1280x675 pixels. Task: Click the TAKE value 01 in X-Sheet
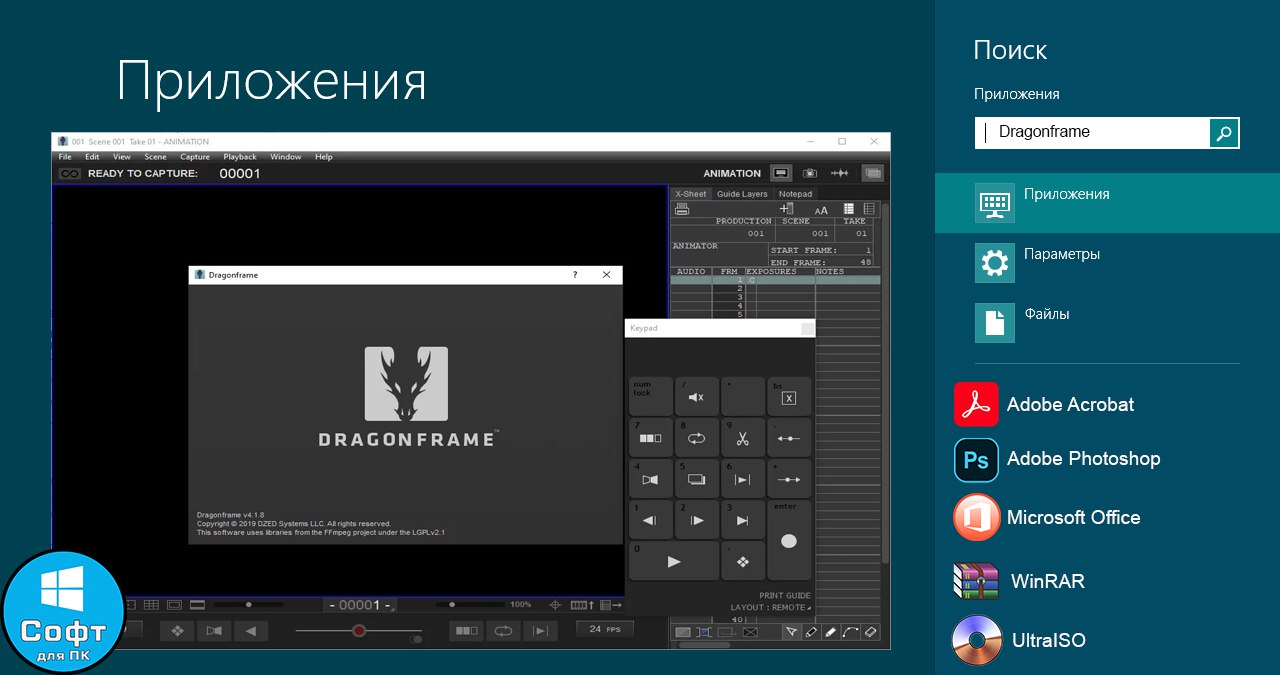[861, 234]
